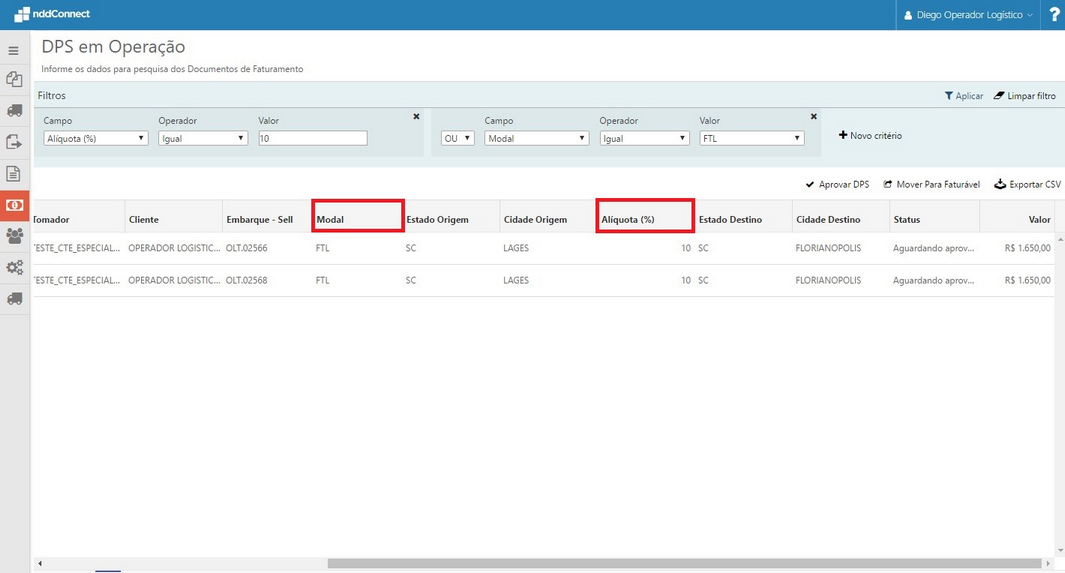Toggle the hamburger menu in the sidebar
1065x573 pixels.
[14, 50]
